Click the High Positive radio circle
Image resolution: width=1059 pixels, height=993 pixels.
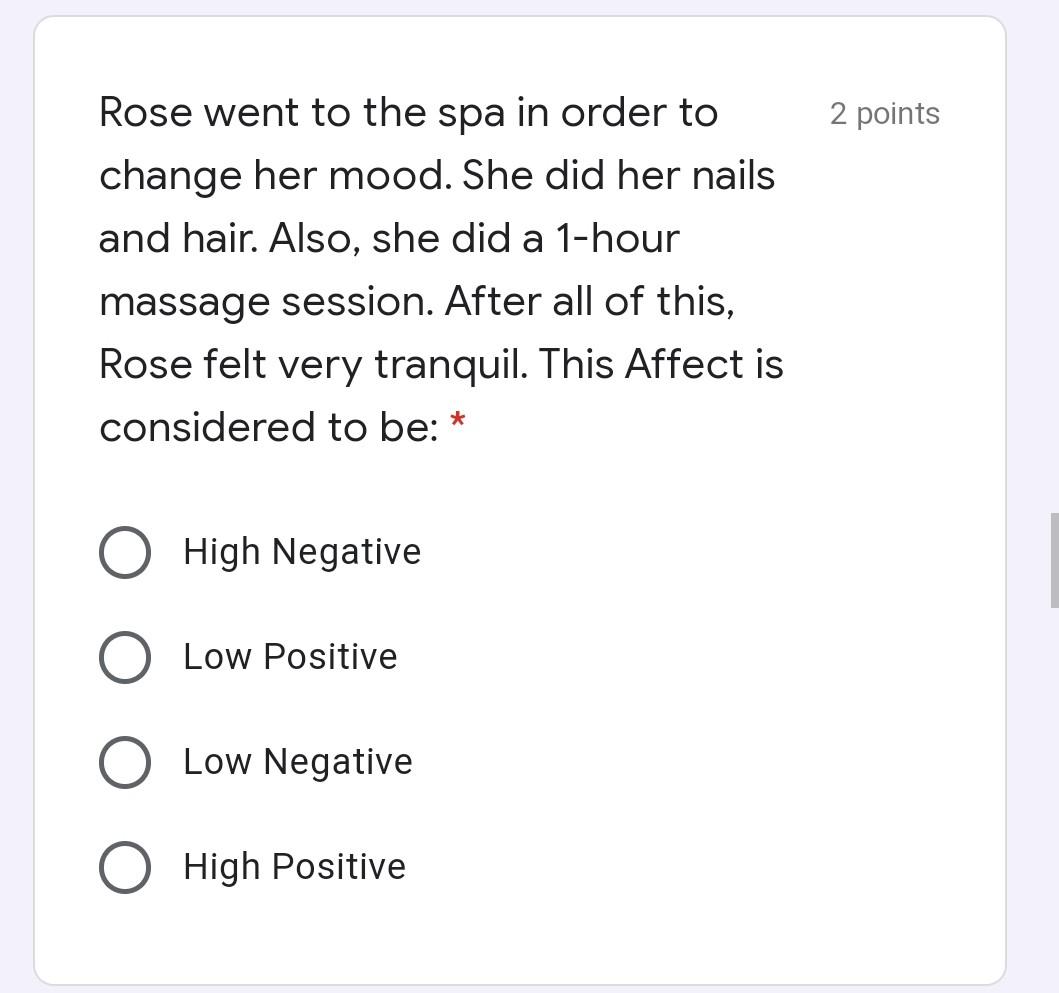pyautogui.click(x=124, y=867)
